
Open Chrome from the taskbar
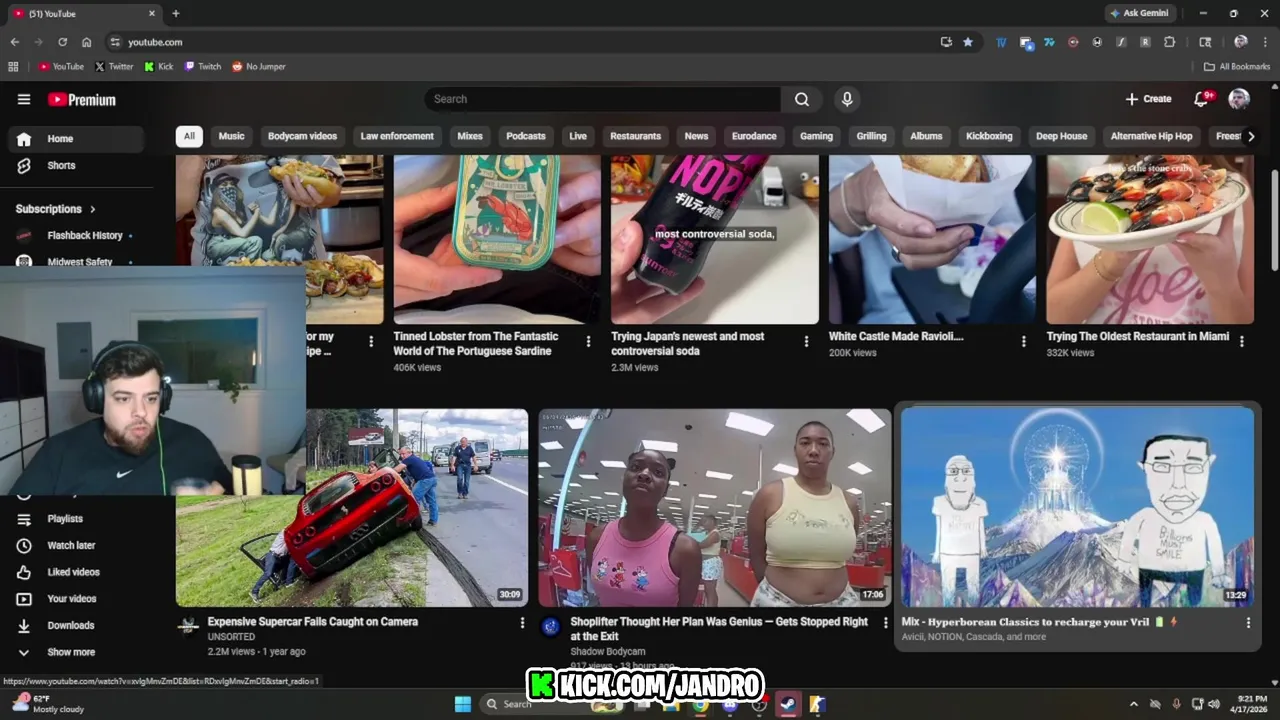(701, 704)
